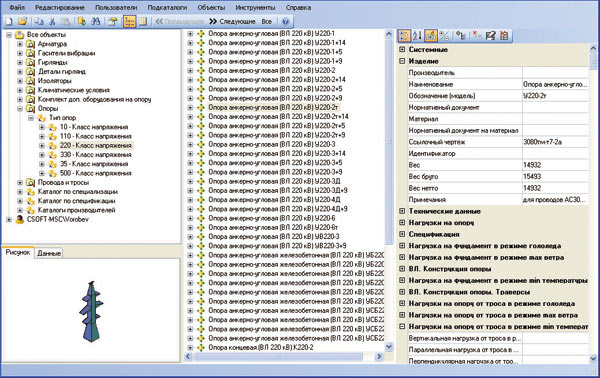Image resolution: width=600 pixels, height=378 pixels.
Task: Click the icon of Опора анкерно-угловая У220-1
Action: [x=201, y=34]
